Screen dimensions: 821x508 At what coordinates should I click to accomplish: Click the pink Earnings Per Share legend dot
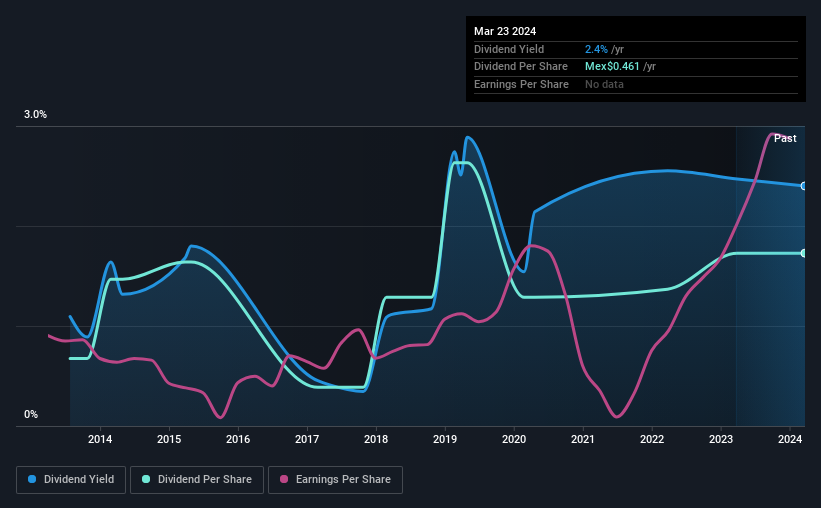tap(284, 479)
